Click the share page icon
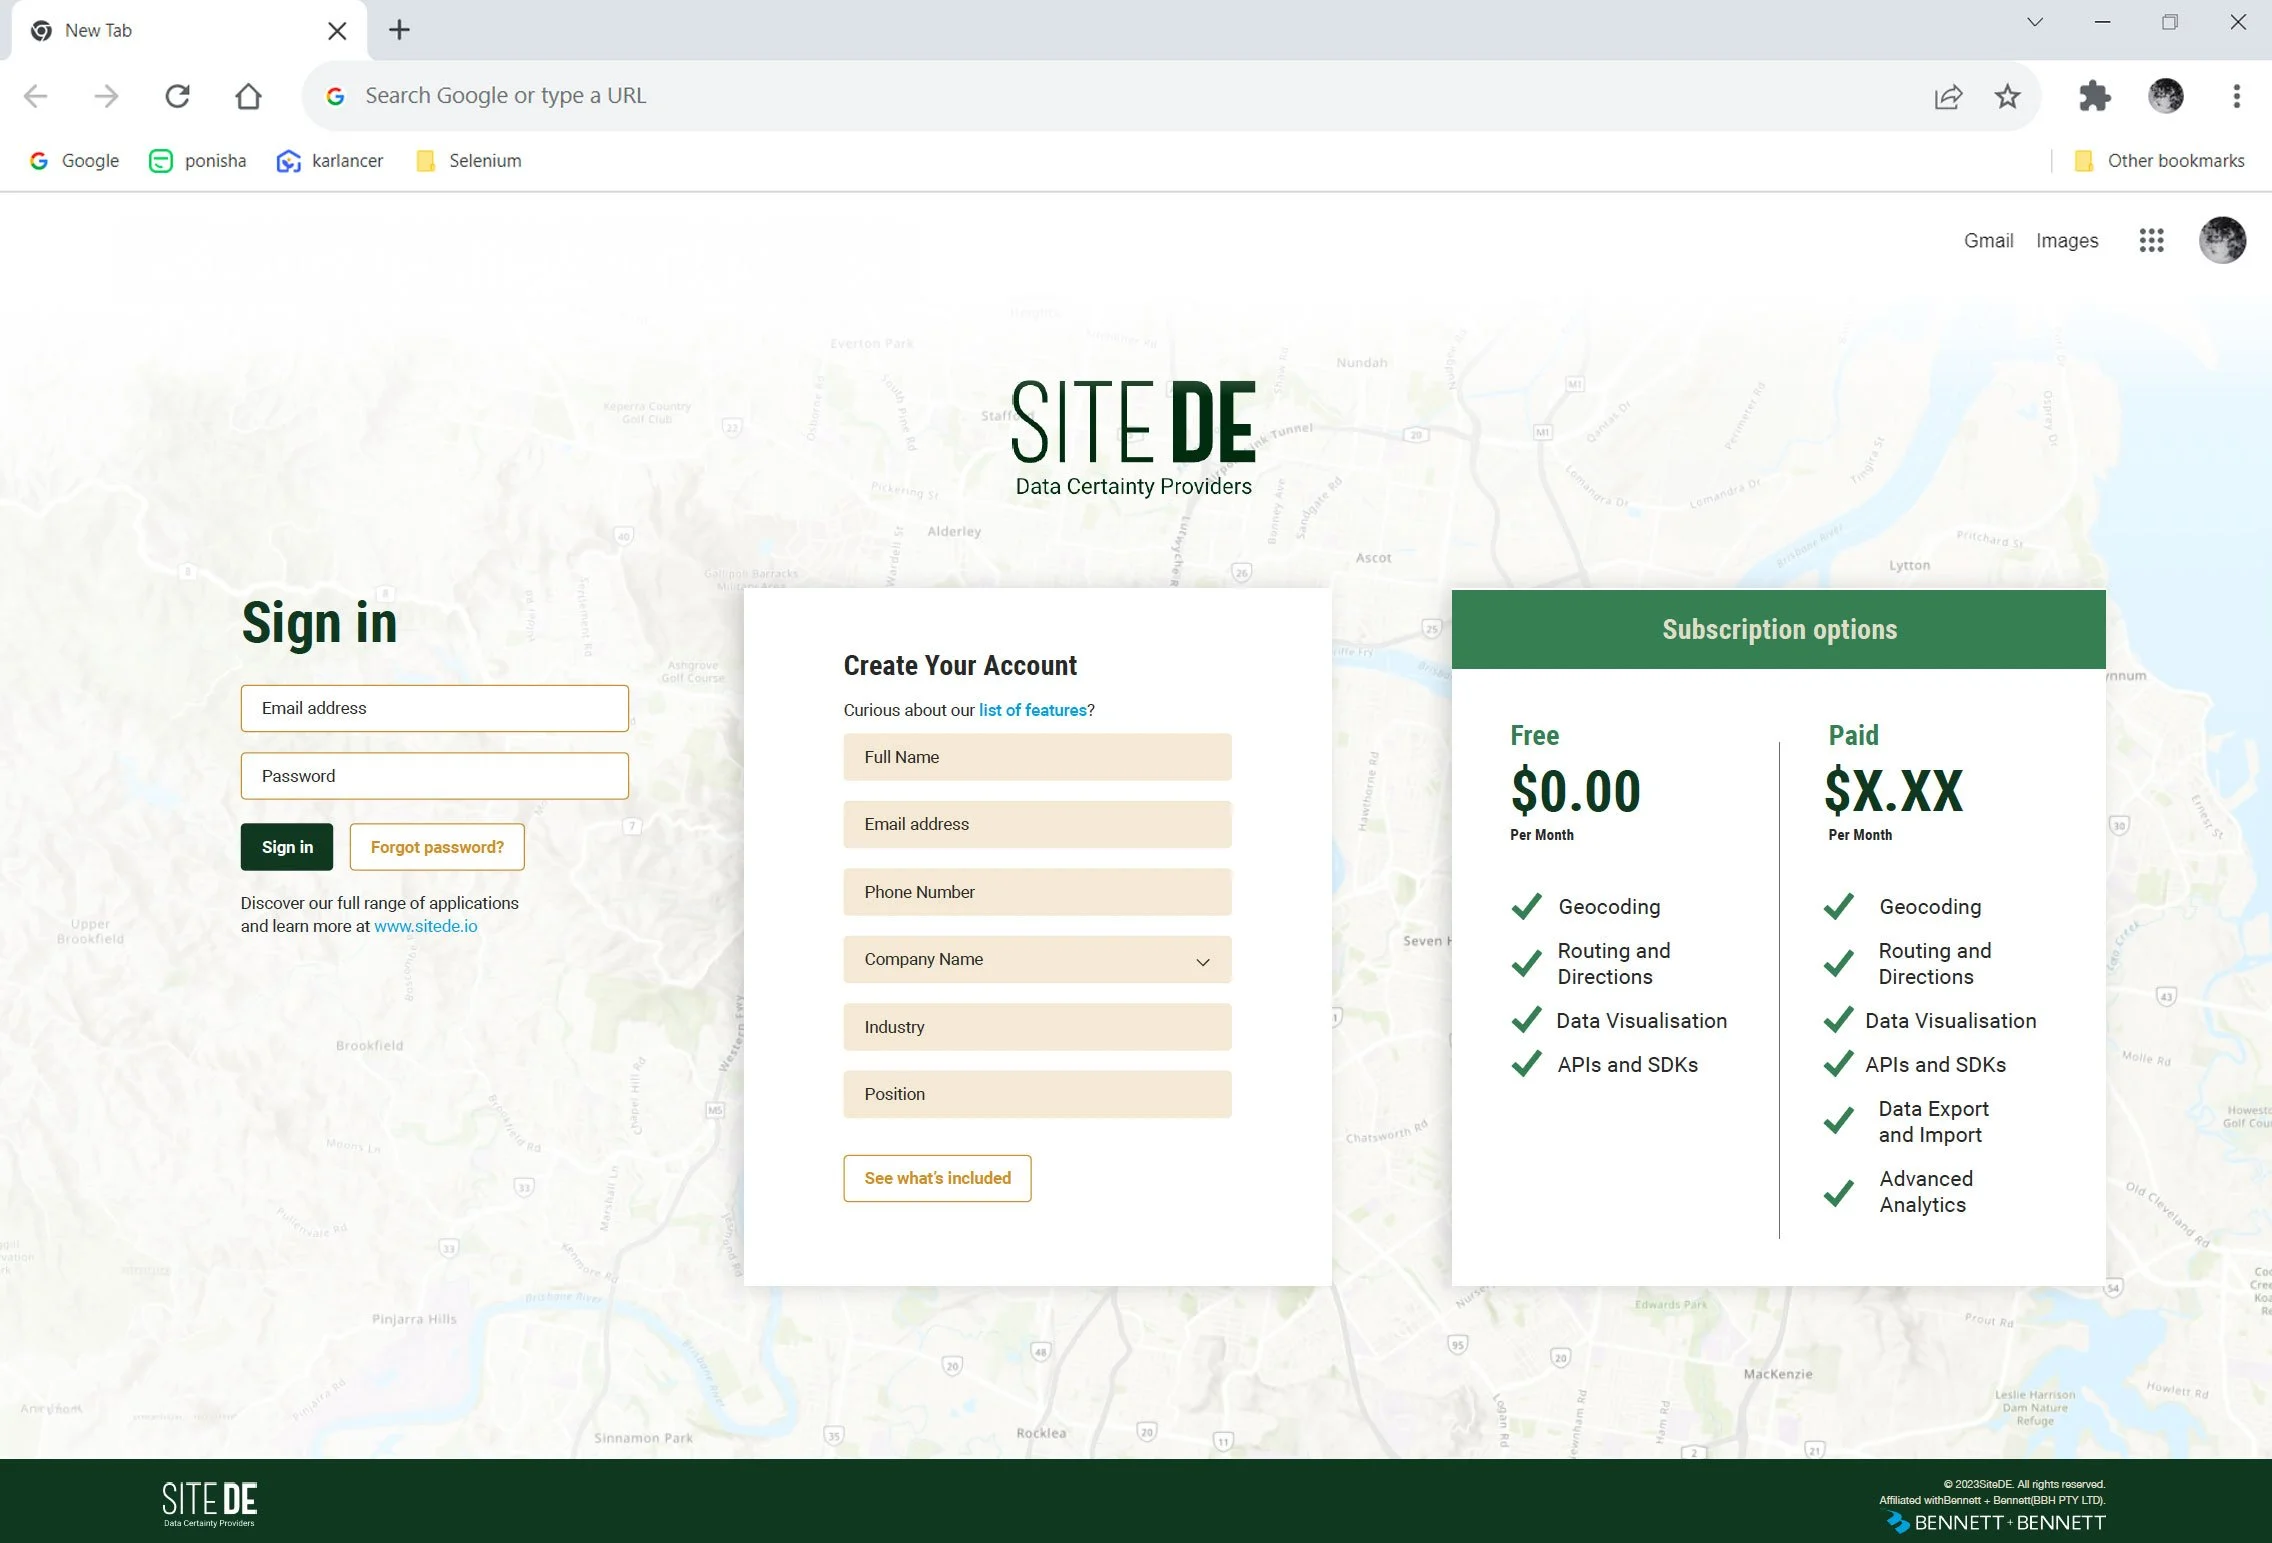Image resolution: width=2272 pixels, height=1543 pixels. 1948,96
